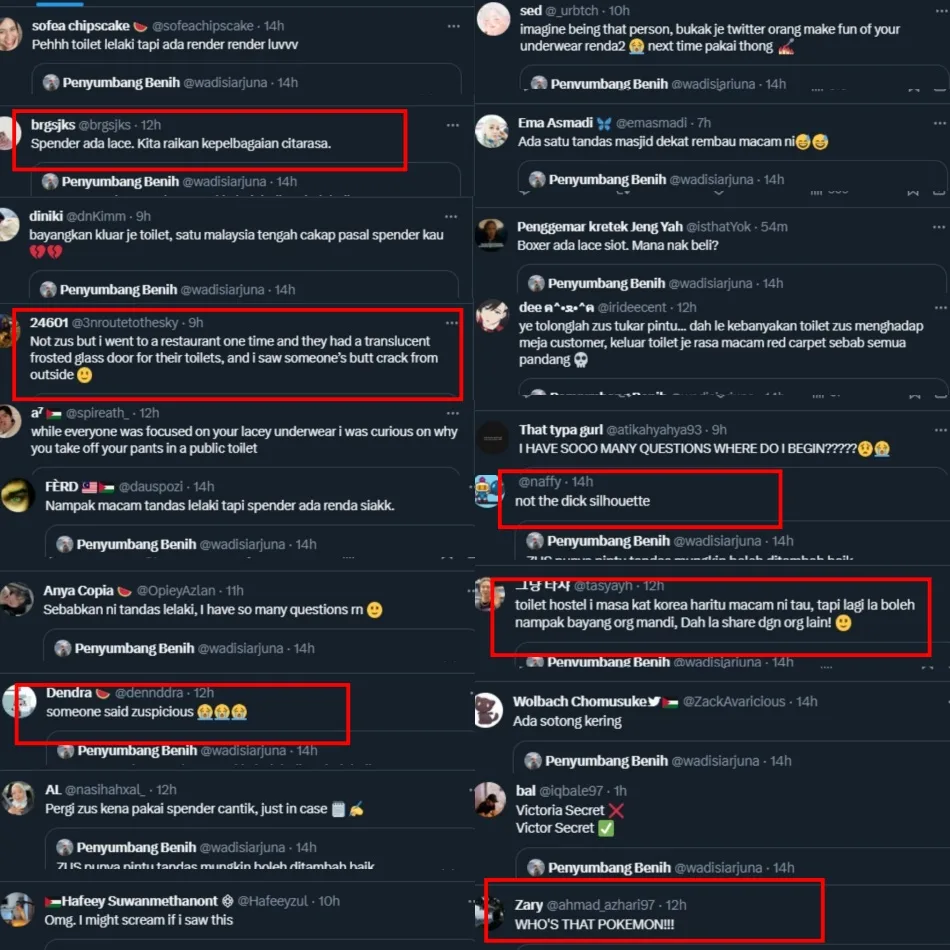Open more options on diniki's tweet
Screen dimensions: 950x950
tap(451, 216)
